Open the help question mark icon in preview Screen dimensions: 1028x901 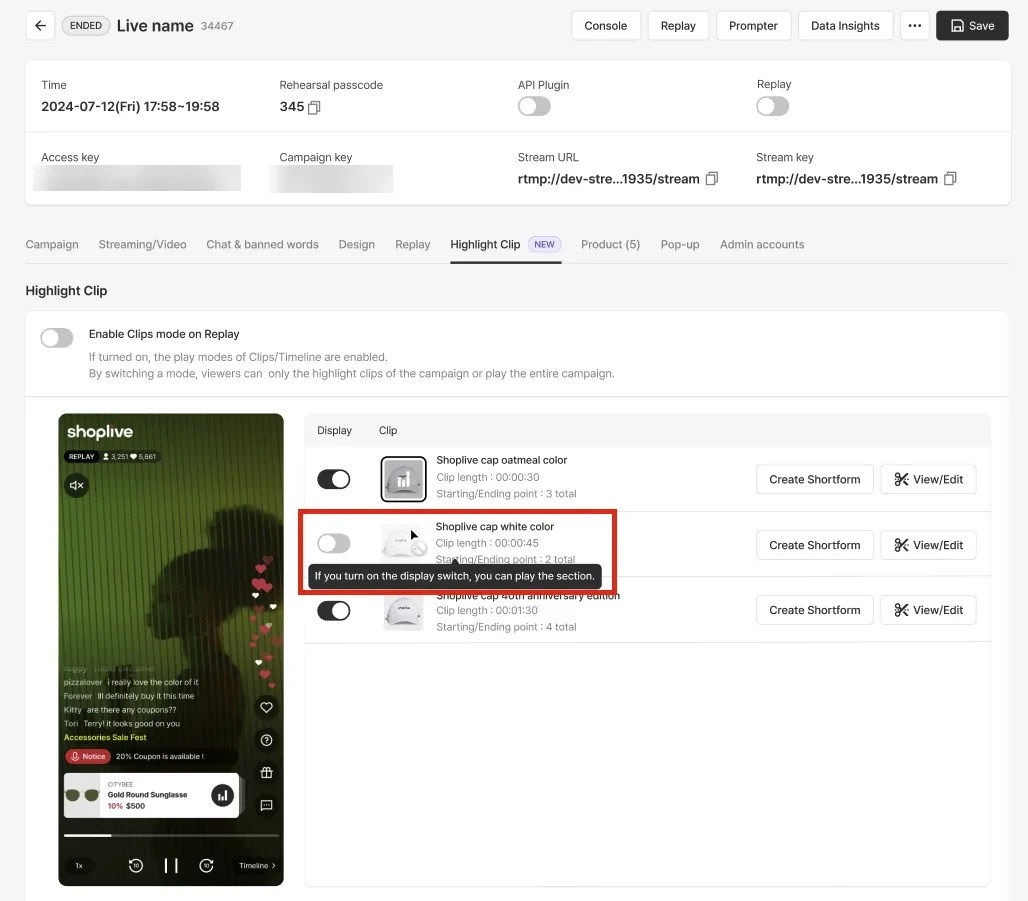[x=266, y=740]
